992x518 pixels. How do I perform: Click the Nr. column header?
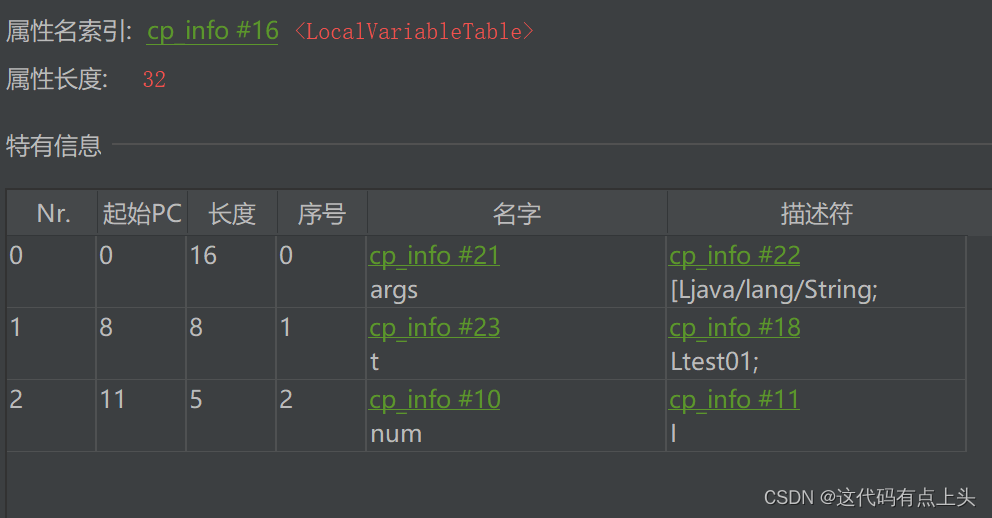tap(53, 214)
